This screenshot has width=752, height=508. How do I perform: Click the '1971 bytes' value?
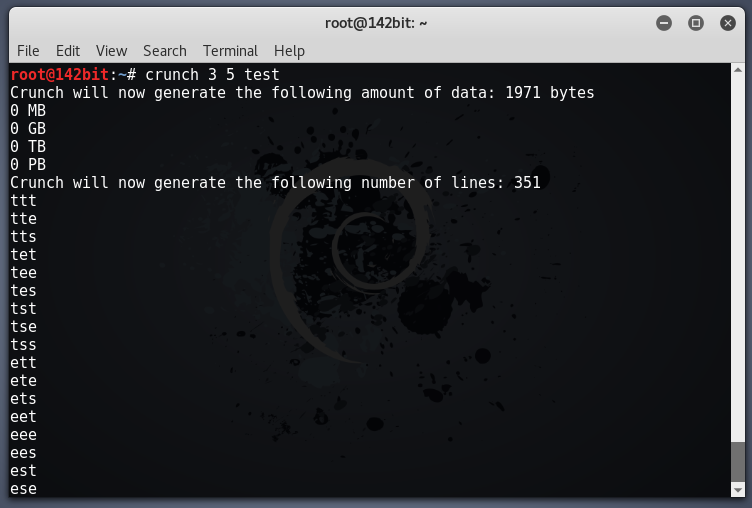click(x=550, y=93)
